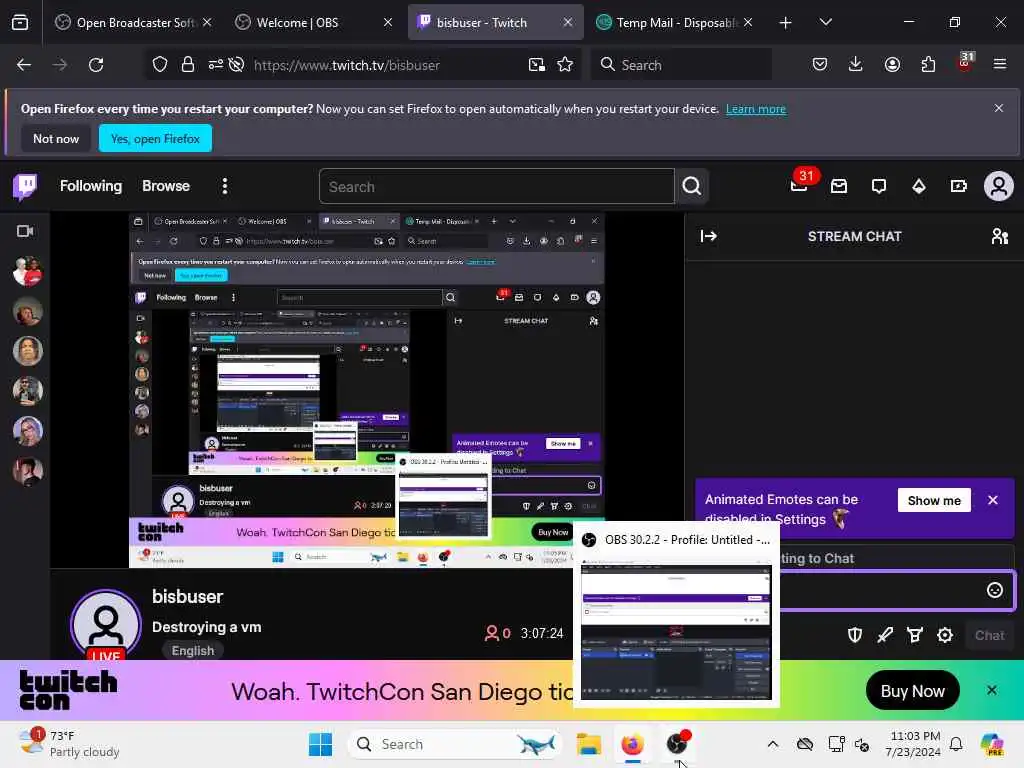The height and width of the screenshot is (768, 1024).
Task: Click Show me for animated emotes
Action: pos(934,500)
